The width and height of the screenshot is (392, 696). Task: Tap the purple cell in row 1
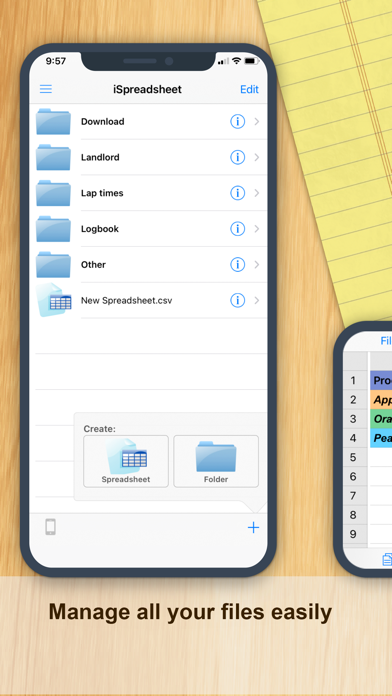click(x=381, y=380)
